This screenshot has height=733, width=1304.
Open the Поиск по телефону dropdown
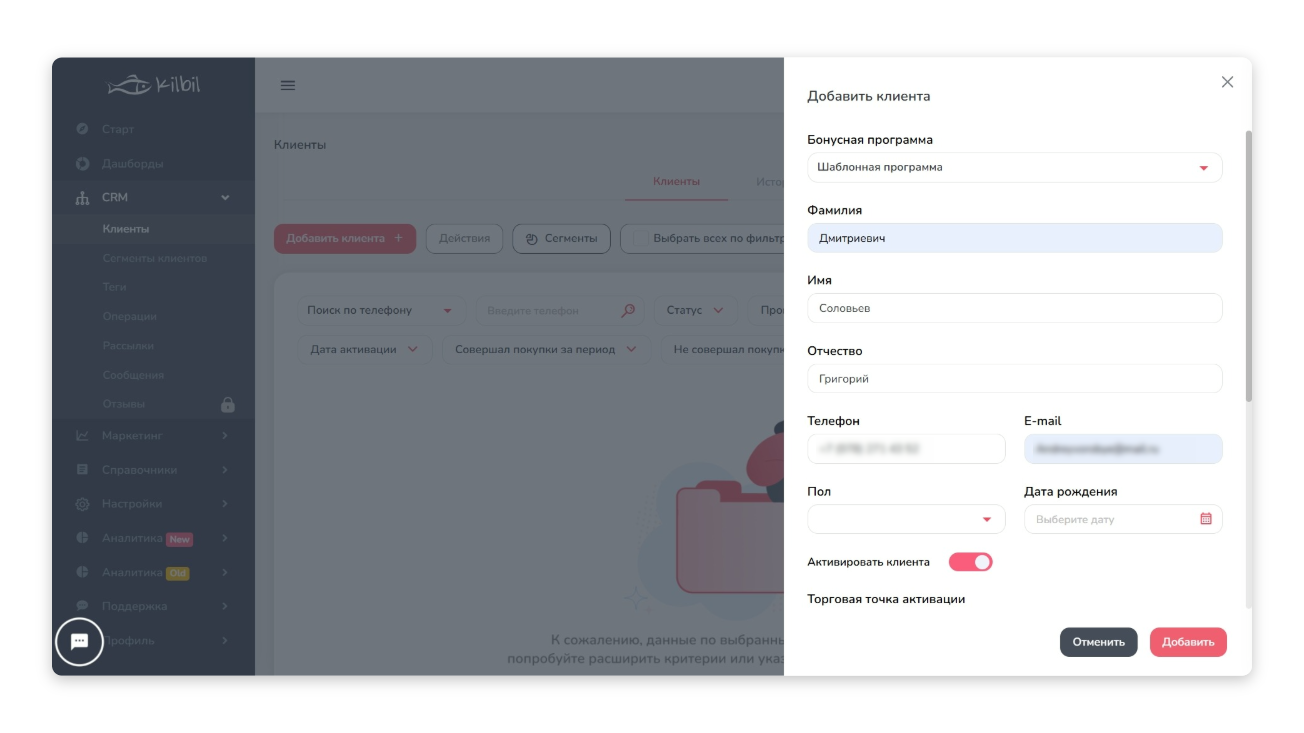coord(380,310)
